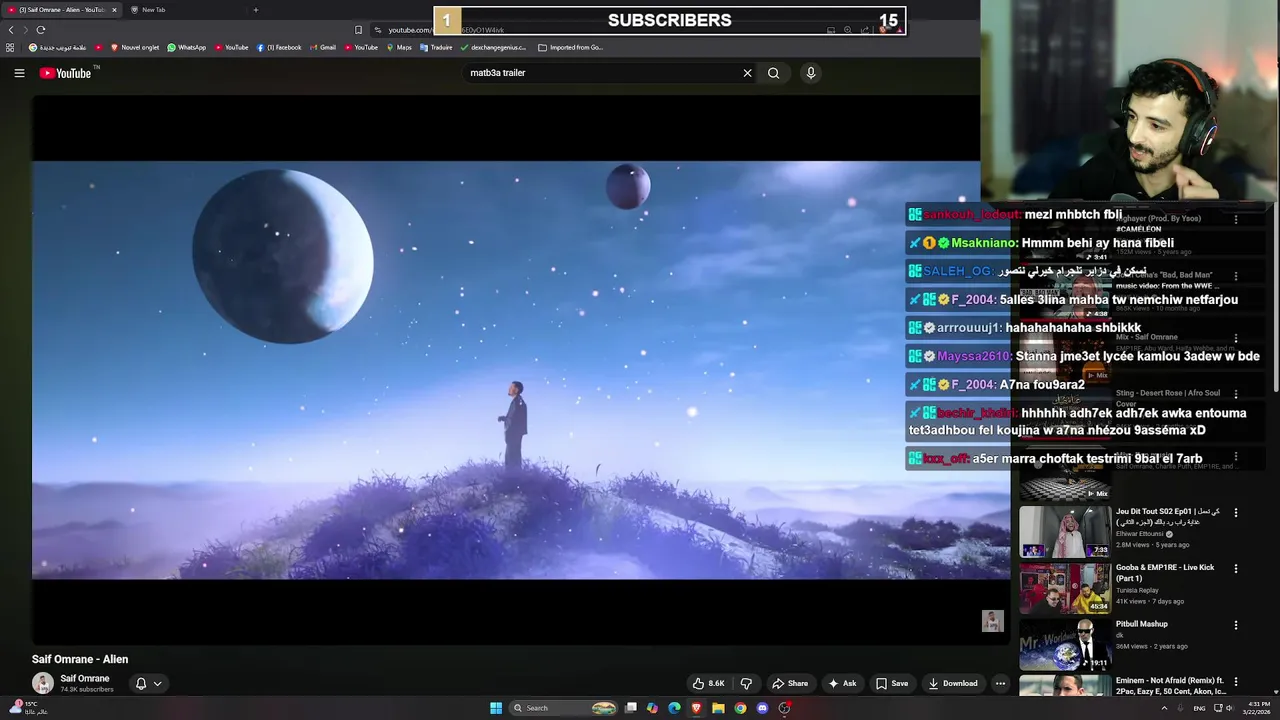Expand notification options chevron

(x=157, y=684)
